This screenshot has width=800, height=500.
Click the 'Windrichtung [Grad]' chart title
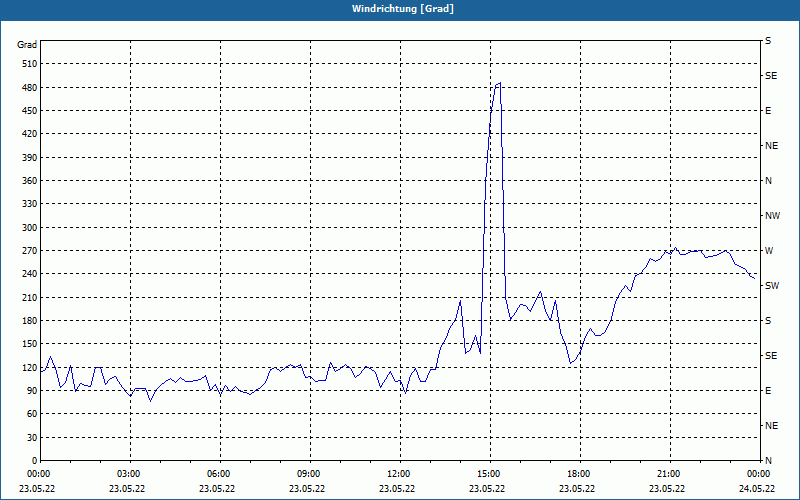403,9
